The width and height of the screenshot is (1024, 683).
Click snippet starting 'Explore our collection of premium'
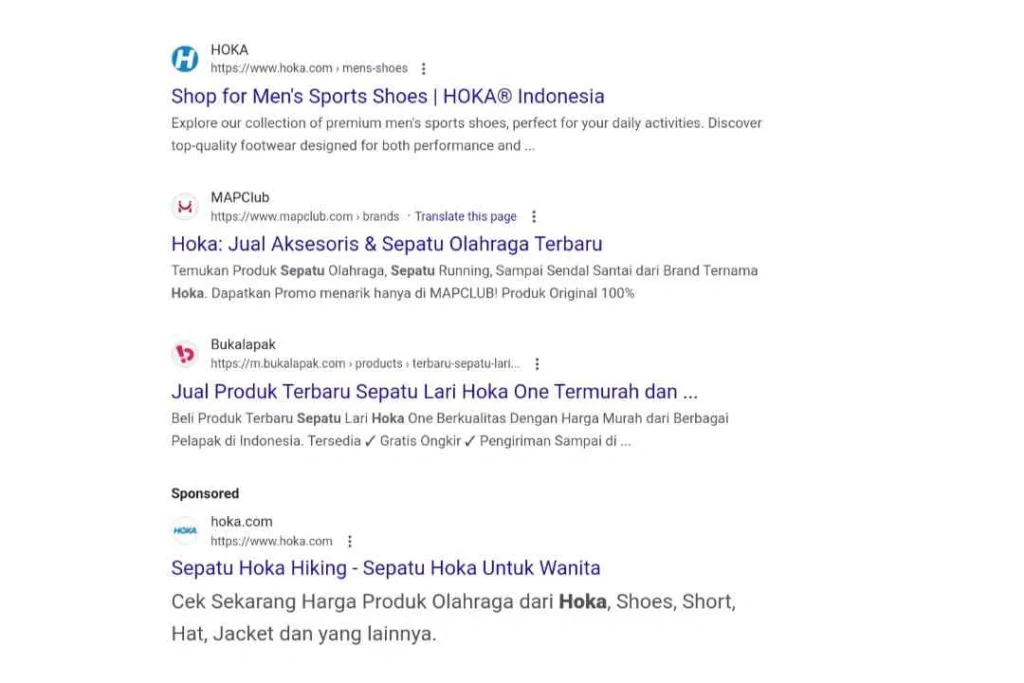pyautogui.click(x=466, y=135)
